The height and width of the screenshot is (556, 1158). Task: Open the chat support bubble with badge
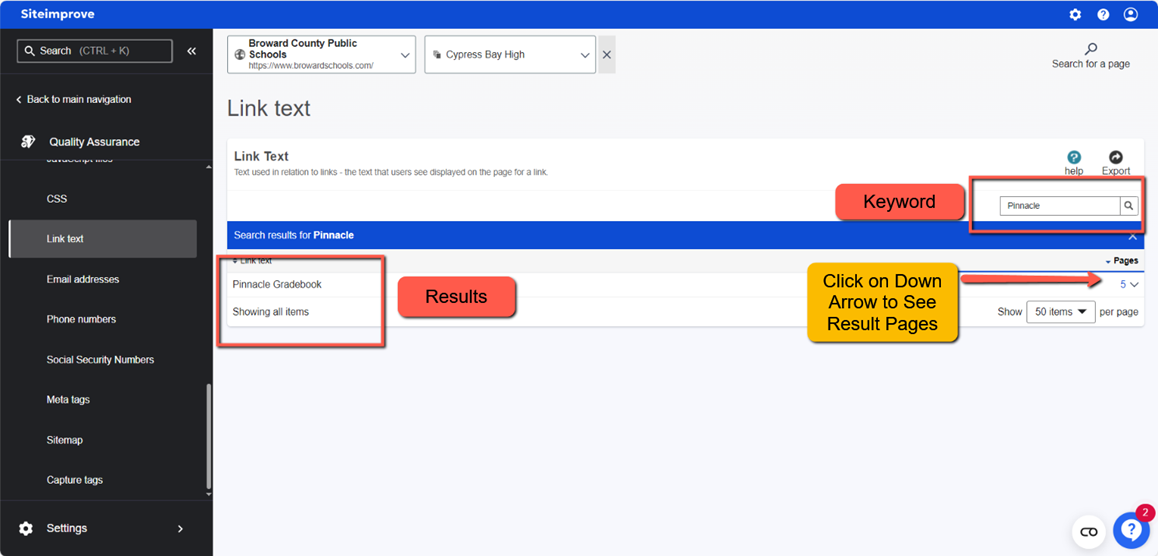coord(1133,529)
